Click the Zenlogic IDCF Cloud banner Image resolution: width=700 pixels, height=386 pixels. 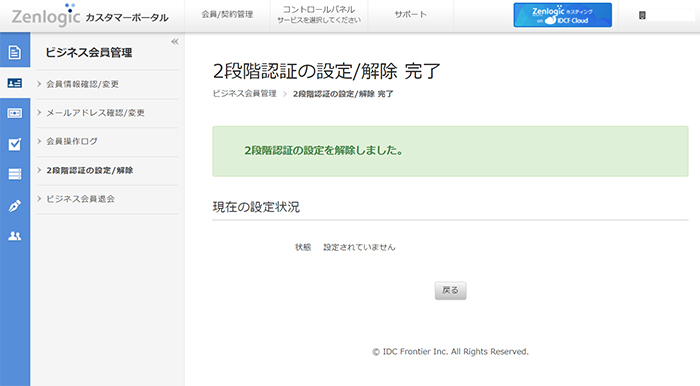[562, 15]
